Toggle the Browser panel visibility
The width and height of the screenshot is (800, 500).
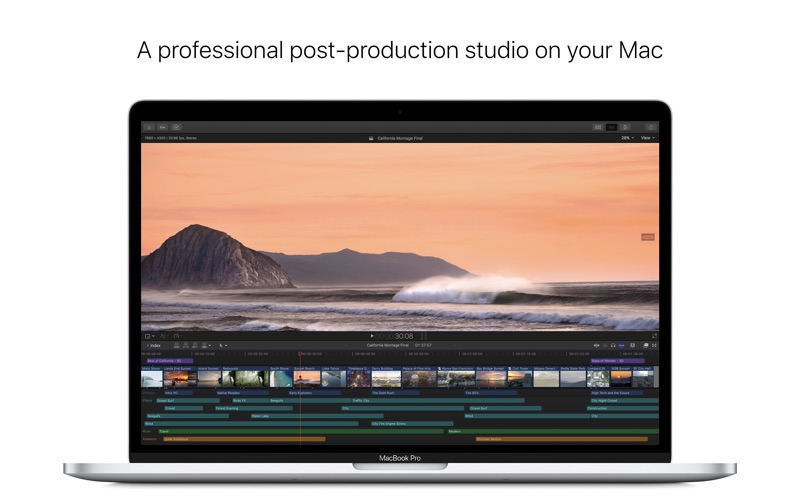coord(597,127)
